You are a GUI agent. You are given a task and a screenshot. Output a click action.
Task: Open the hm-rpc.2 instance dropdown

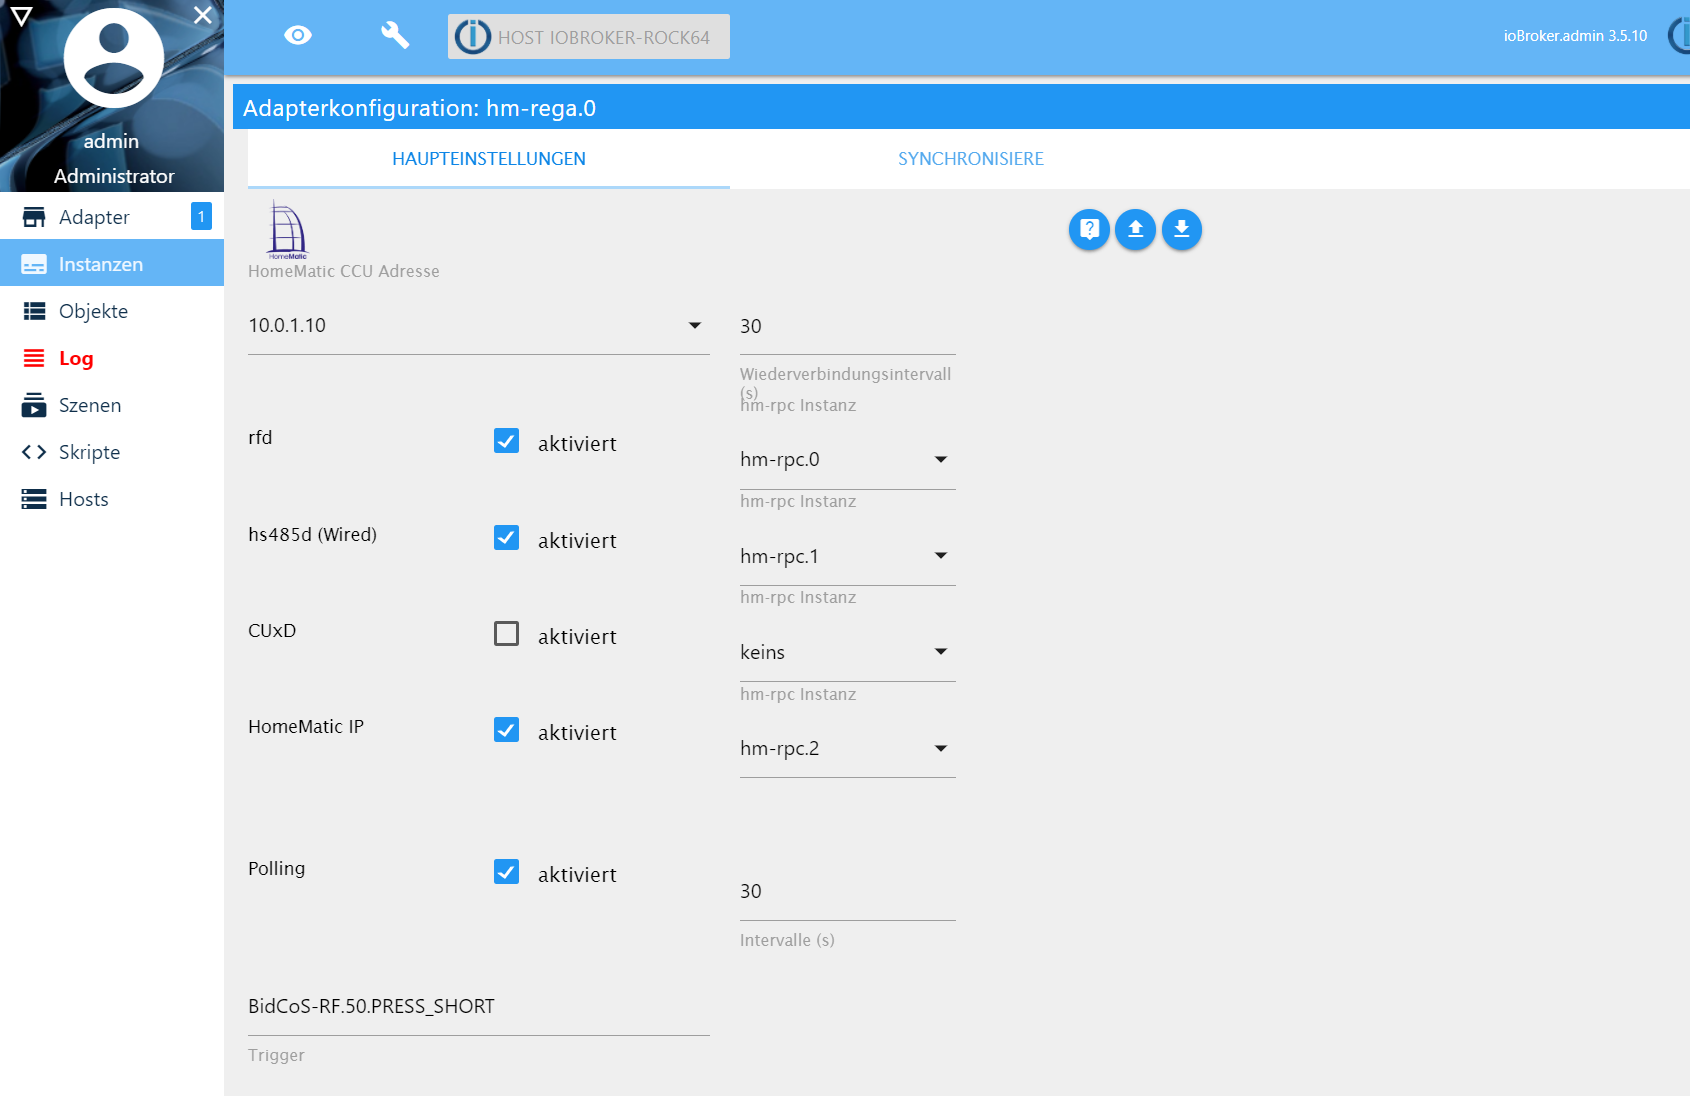pyautogui.click(x=848, y=748)
